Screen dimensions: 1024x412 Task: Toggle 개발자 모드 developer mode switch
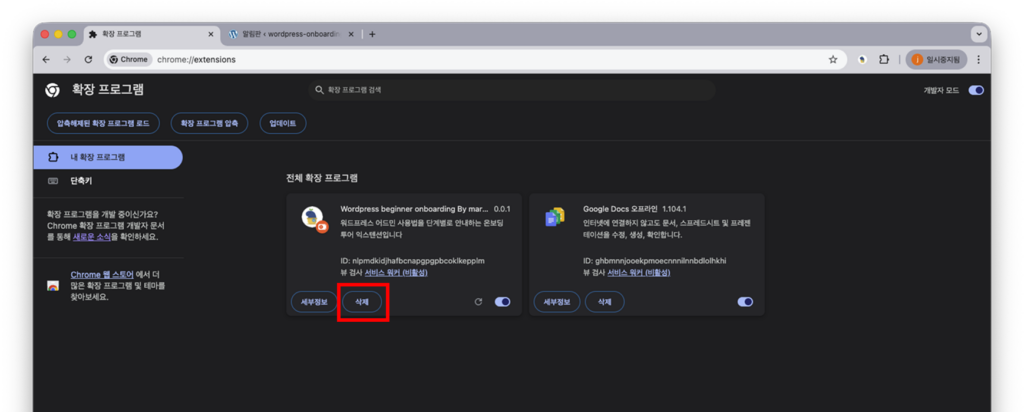point(976,90)
